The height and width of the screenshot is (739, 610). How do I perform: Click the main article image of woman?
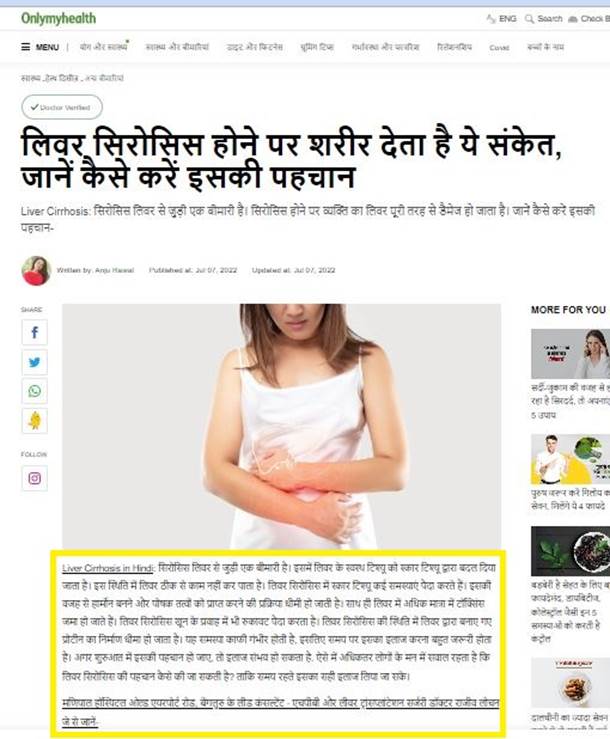(281, 426)
